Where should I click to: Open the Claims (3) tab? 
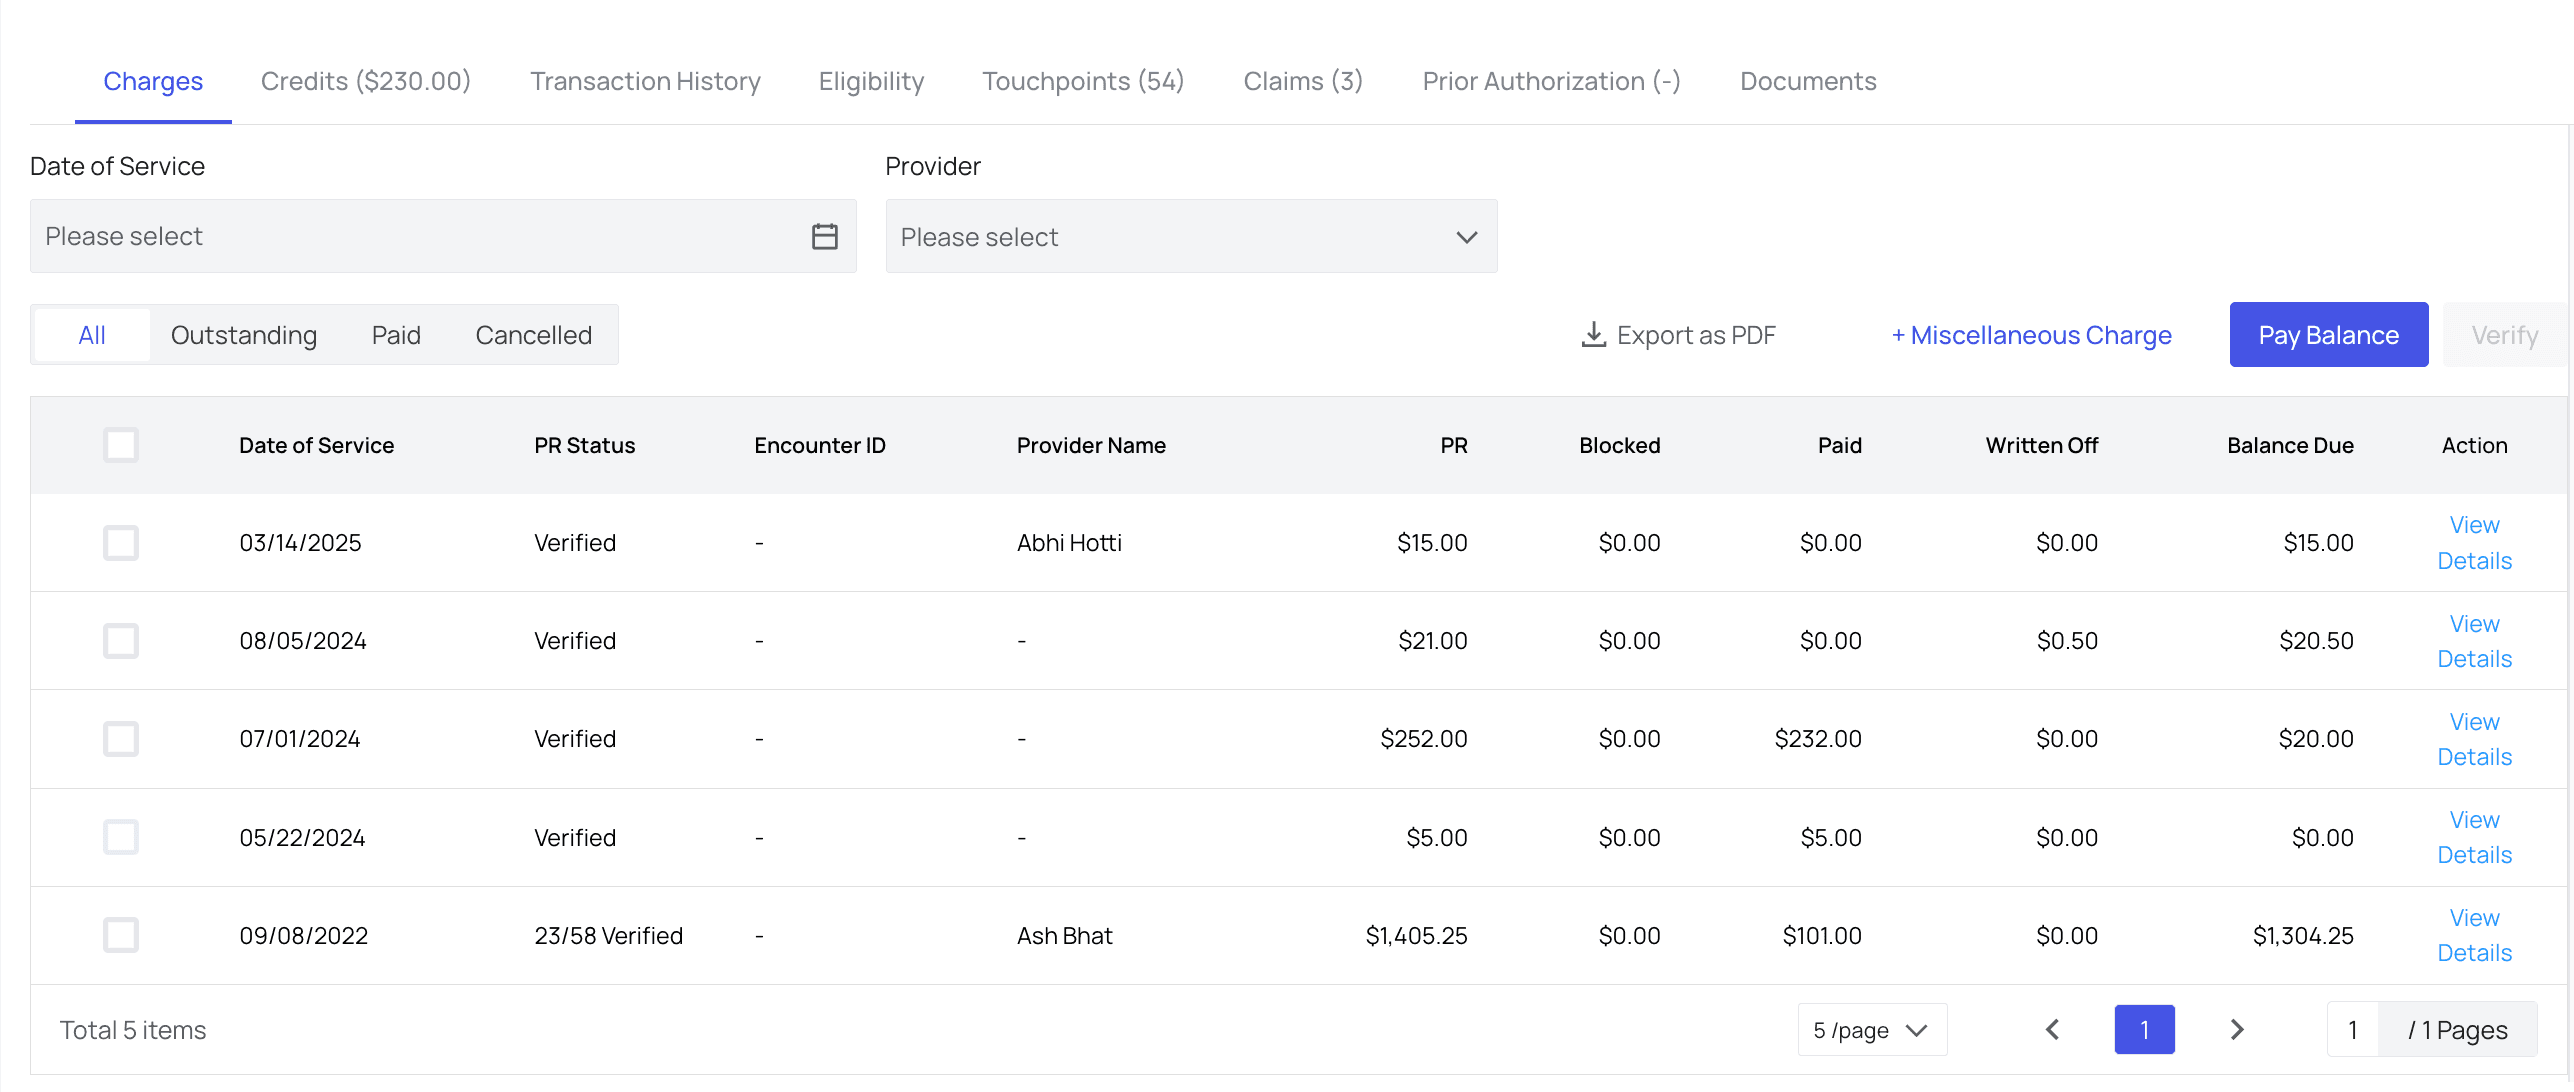click(1302, 81)
